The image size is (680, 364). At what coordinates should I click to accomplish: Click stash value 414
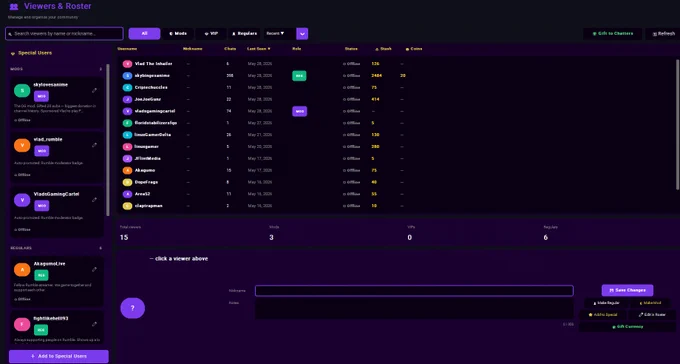click(x=376, y=99)
